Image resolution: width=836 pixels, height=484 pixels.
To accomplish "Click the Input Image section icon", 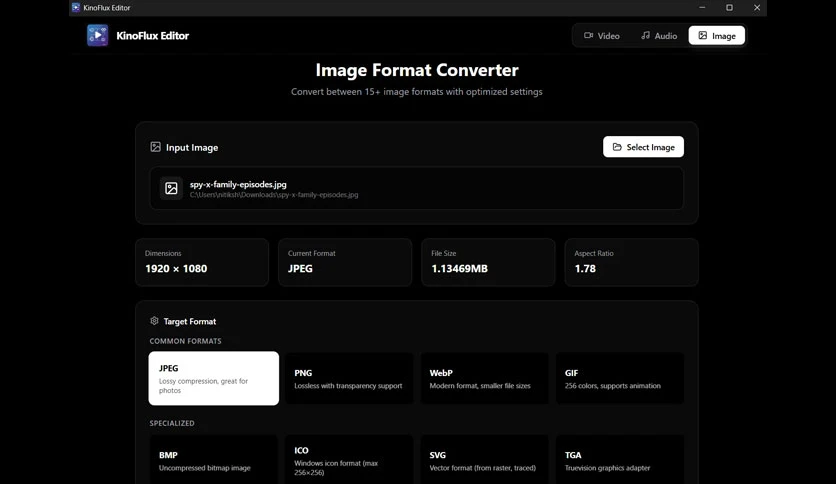I will pyautogui.click(x=155, y=147).
